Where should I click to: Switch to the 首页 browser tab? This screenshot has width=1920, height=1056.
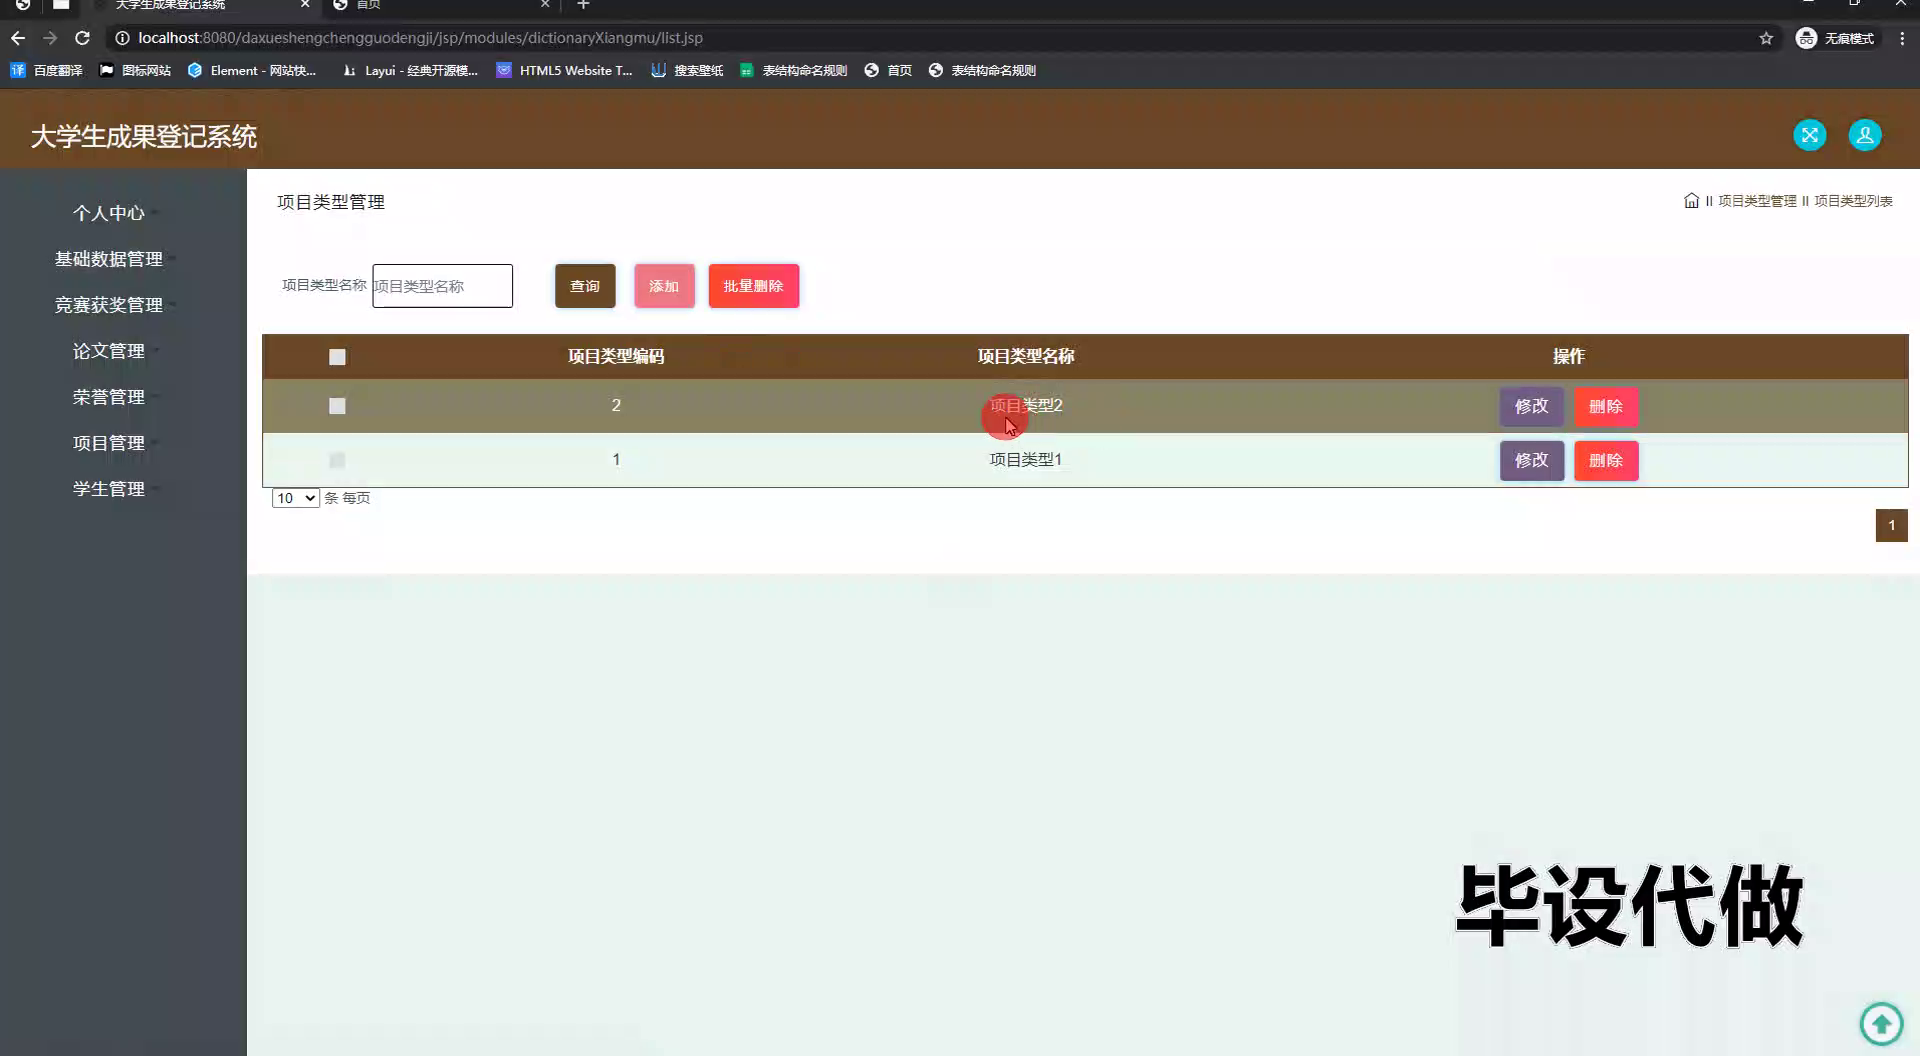440,5
